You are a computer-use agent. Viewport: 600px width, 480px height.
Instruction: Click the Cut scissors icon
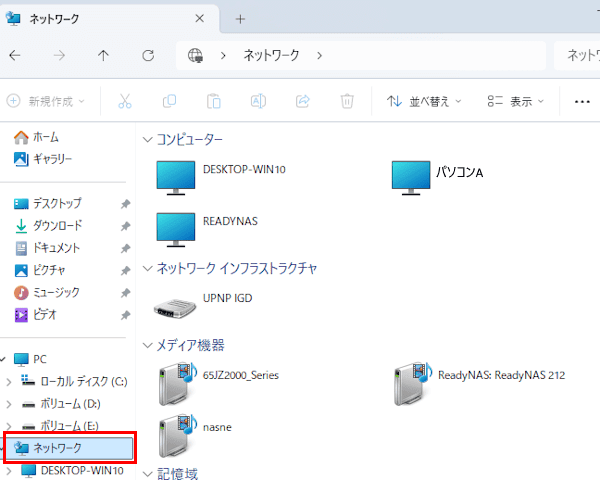125,101
